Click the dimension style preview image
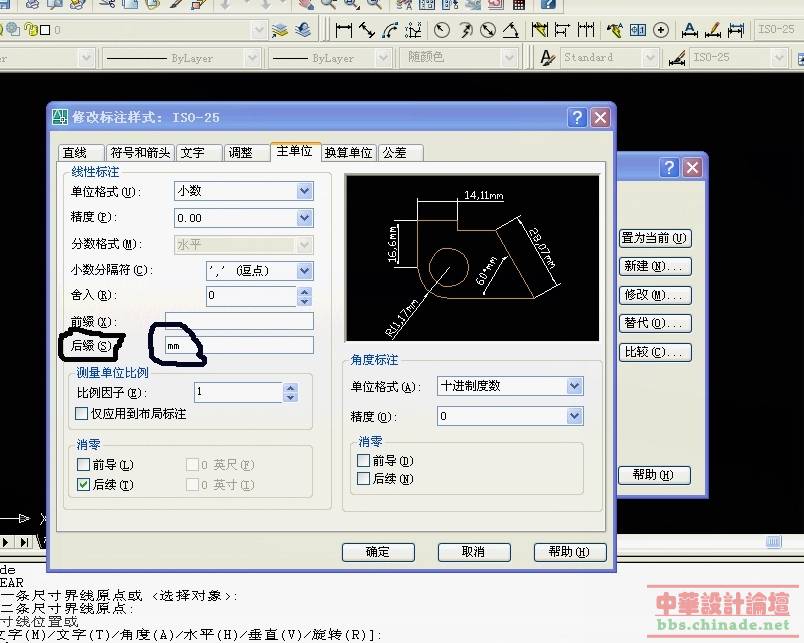Viewport: 804px width, 643px height. click(472, 258)
